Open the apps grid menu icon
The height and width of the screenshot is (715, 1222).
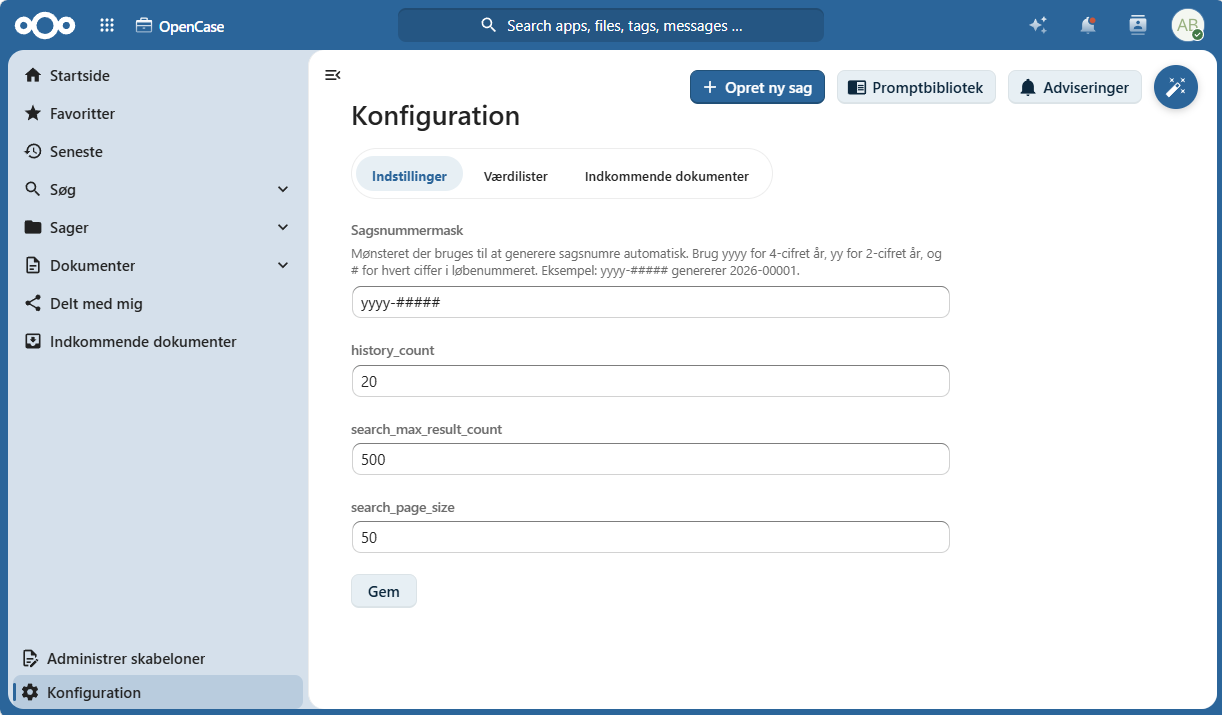(x=107, y=25)
